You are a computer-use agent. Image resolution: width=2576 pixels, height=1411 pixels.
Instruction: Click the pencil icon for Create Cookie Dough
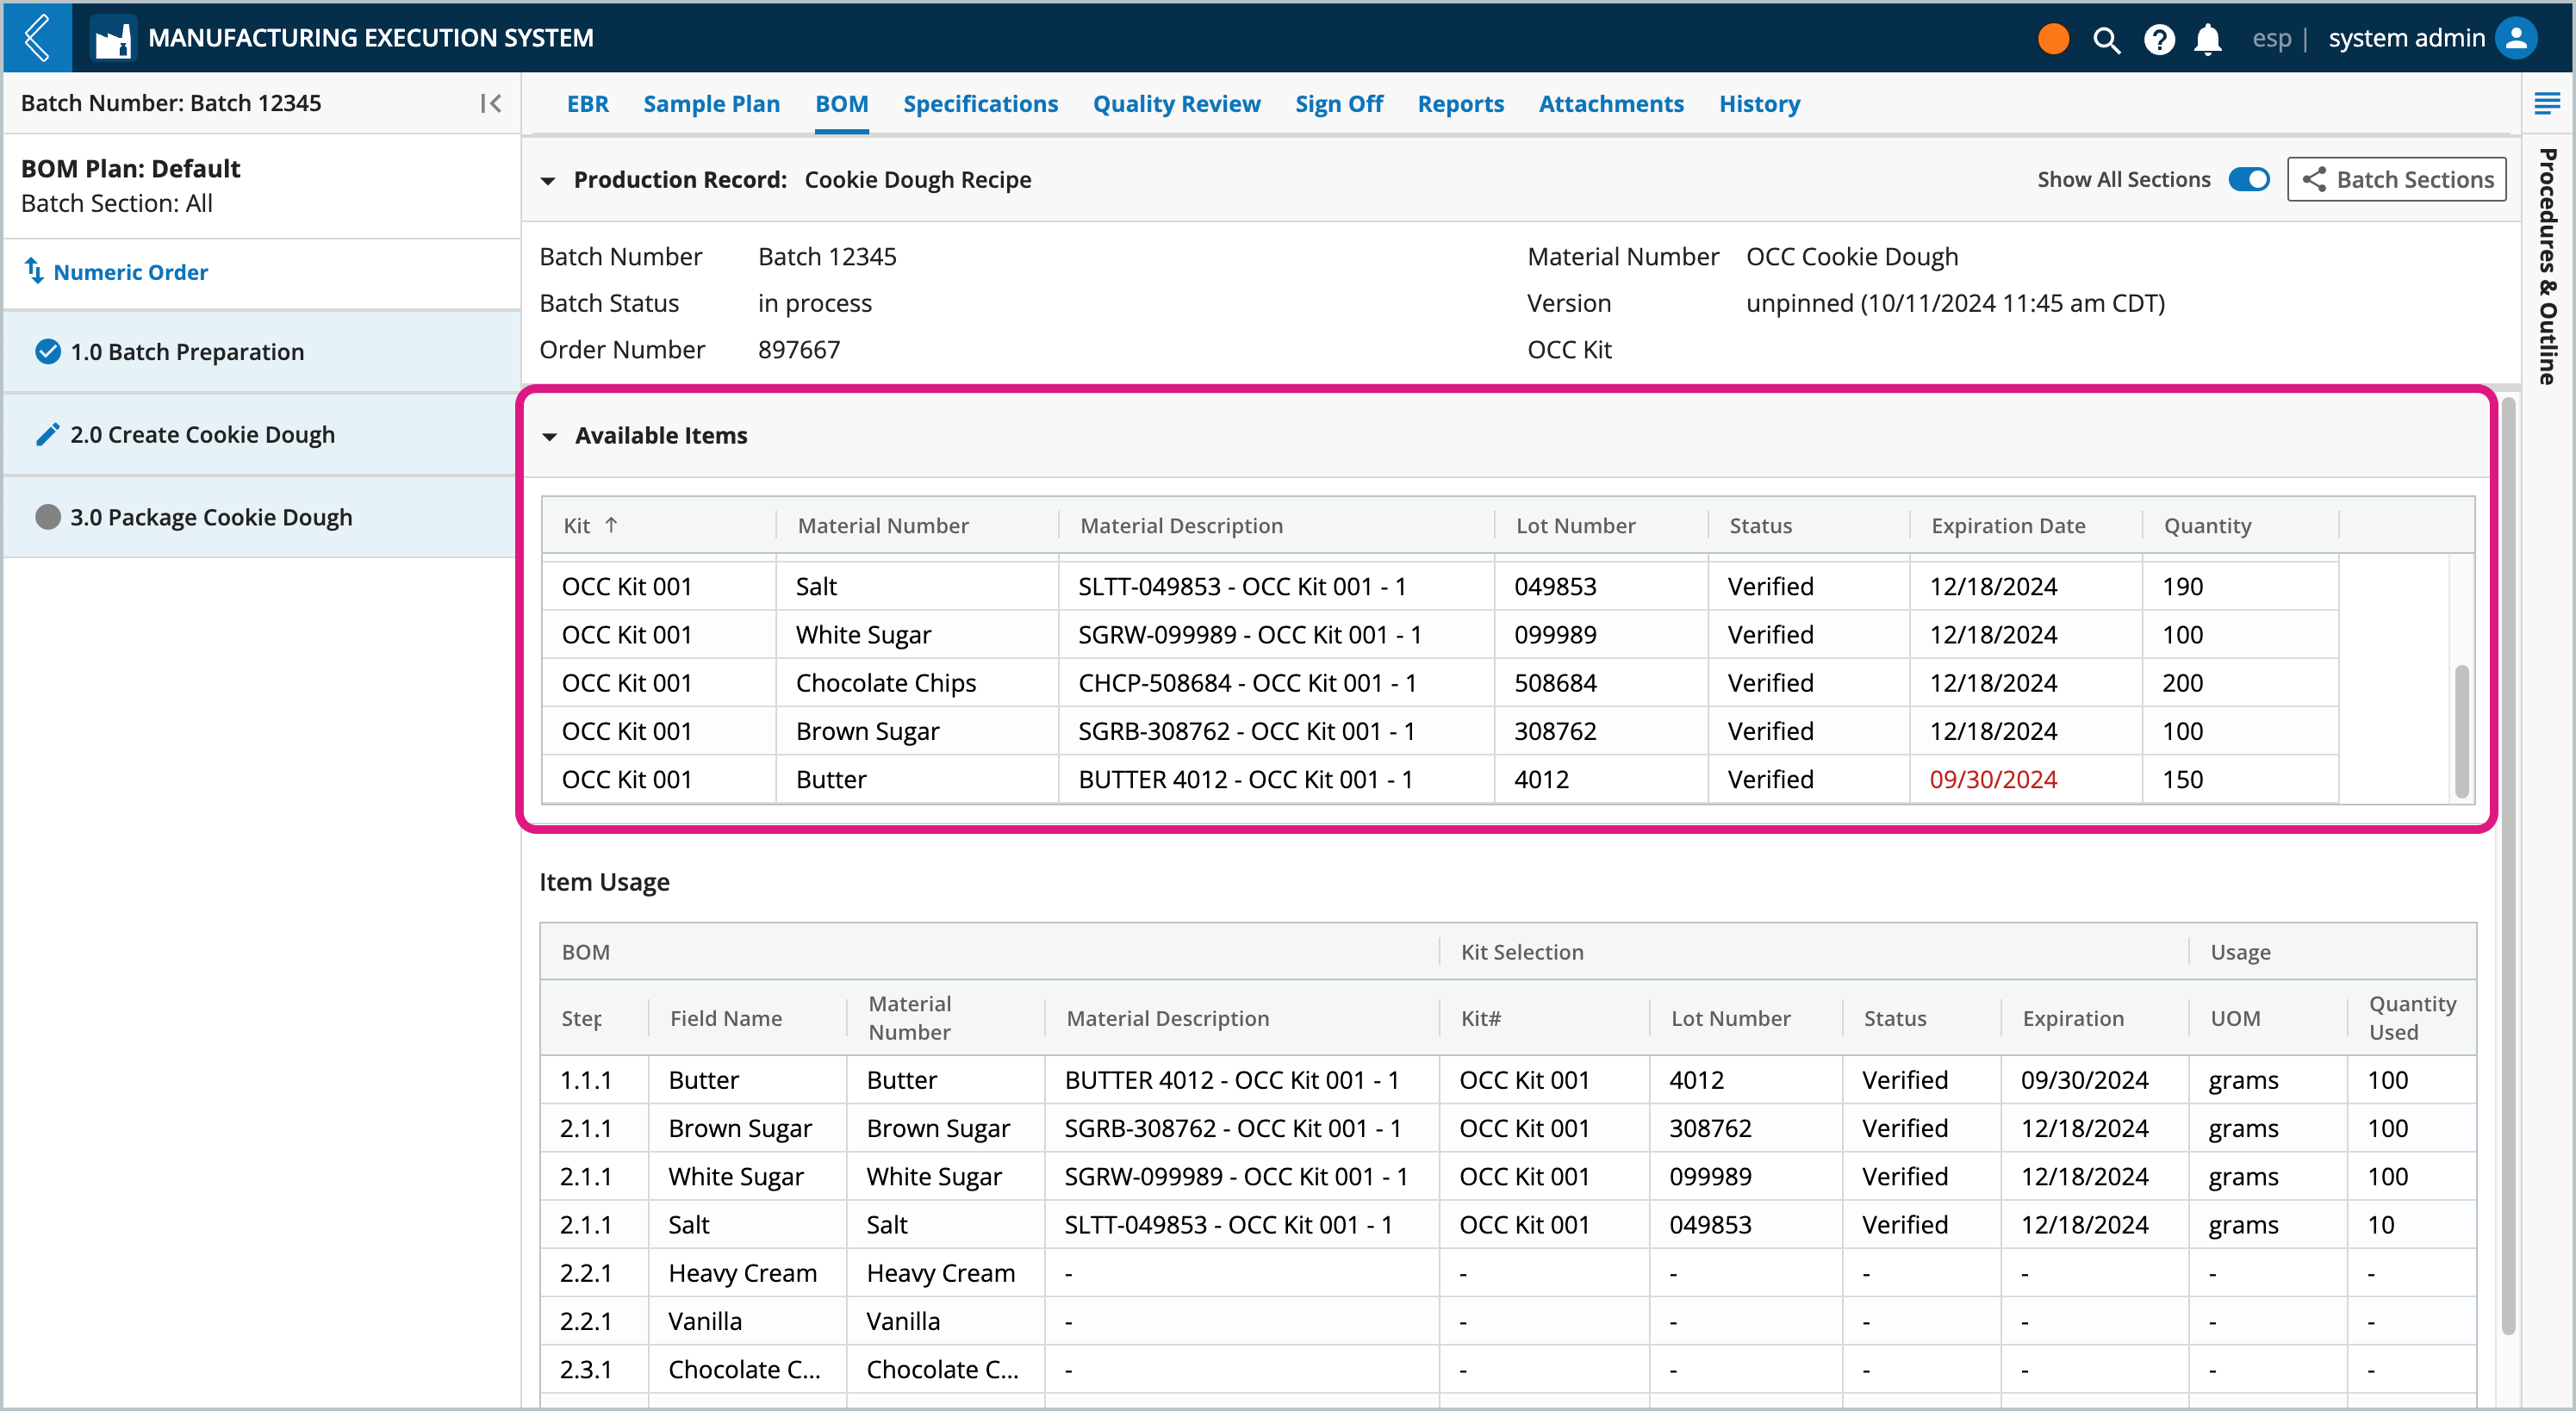click(x=47, y=434)
